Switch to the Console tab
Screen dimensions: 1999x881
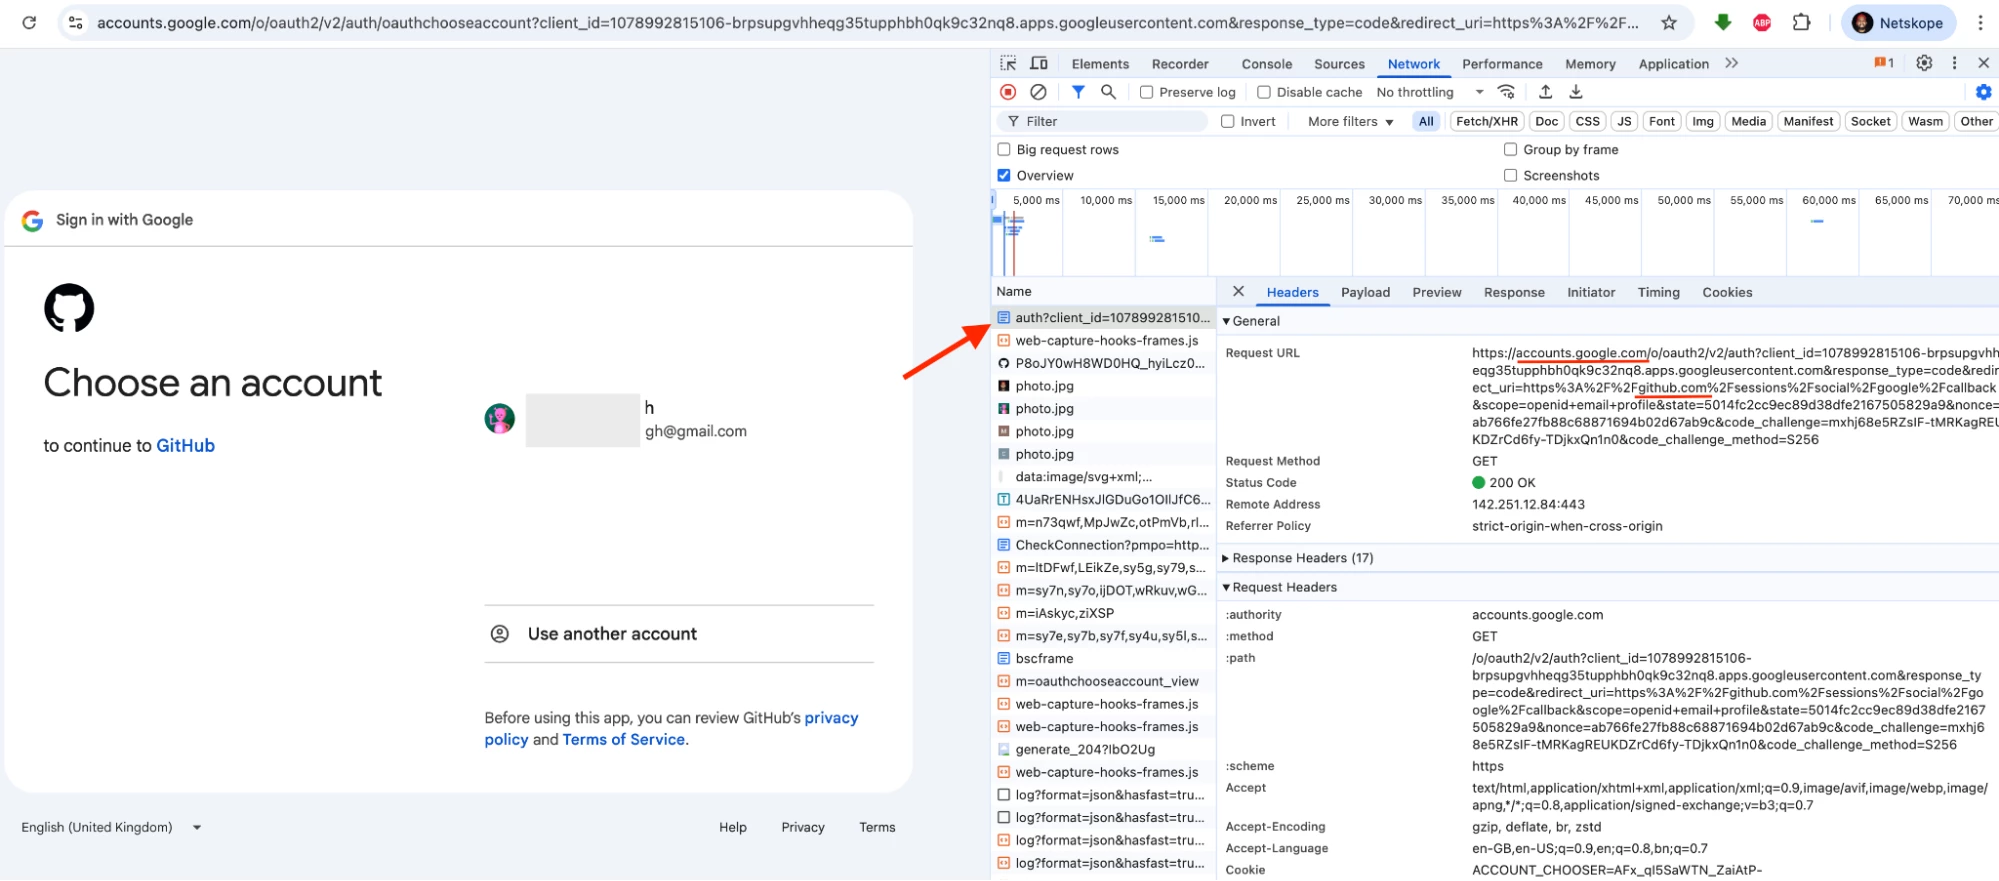pos(1267,64)
